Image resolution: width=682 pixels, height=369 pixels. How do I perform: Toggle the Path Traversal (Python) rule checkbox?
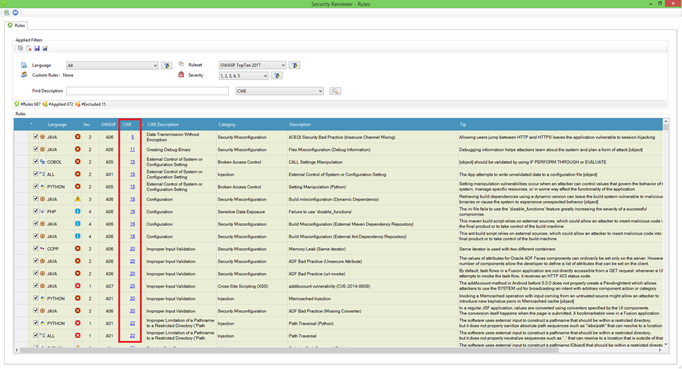(x=36, y=323)
